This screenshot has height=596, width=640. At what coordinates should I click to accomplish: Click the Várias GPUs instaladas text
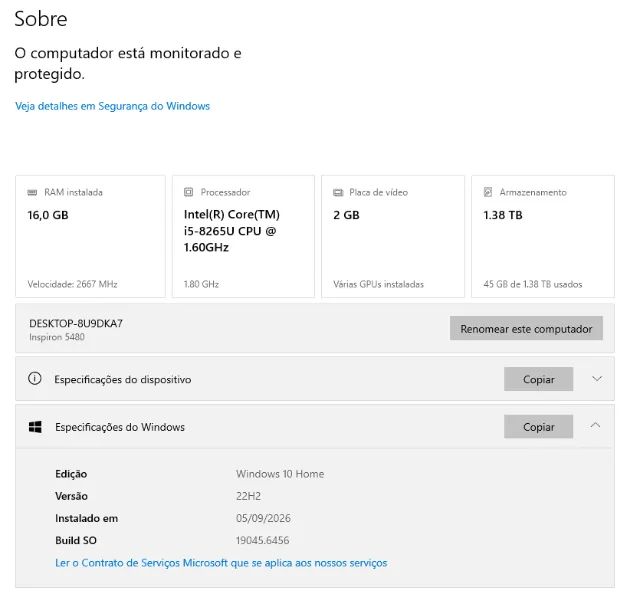point(378,284)
